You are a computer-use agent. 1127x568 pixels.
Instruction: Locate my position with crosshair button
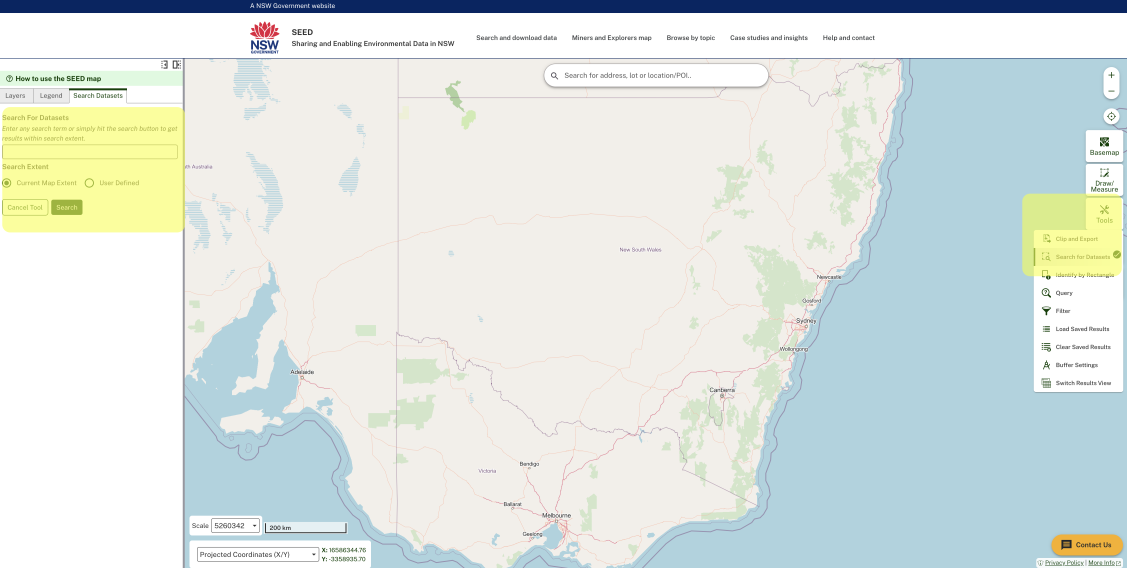tap(1111, 116)
